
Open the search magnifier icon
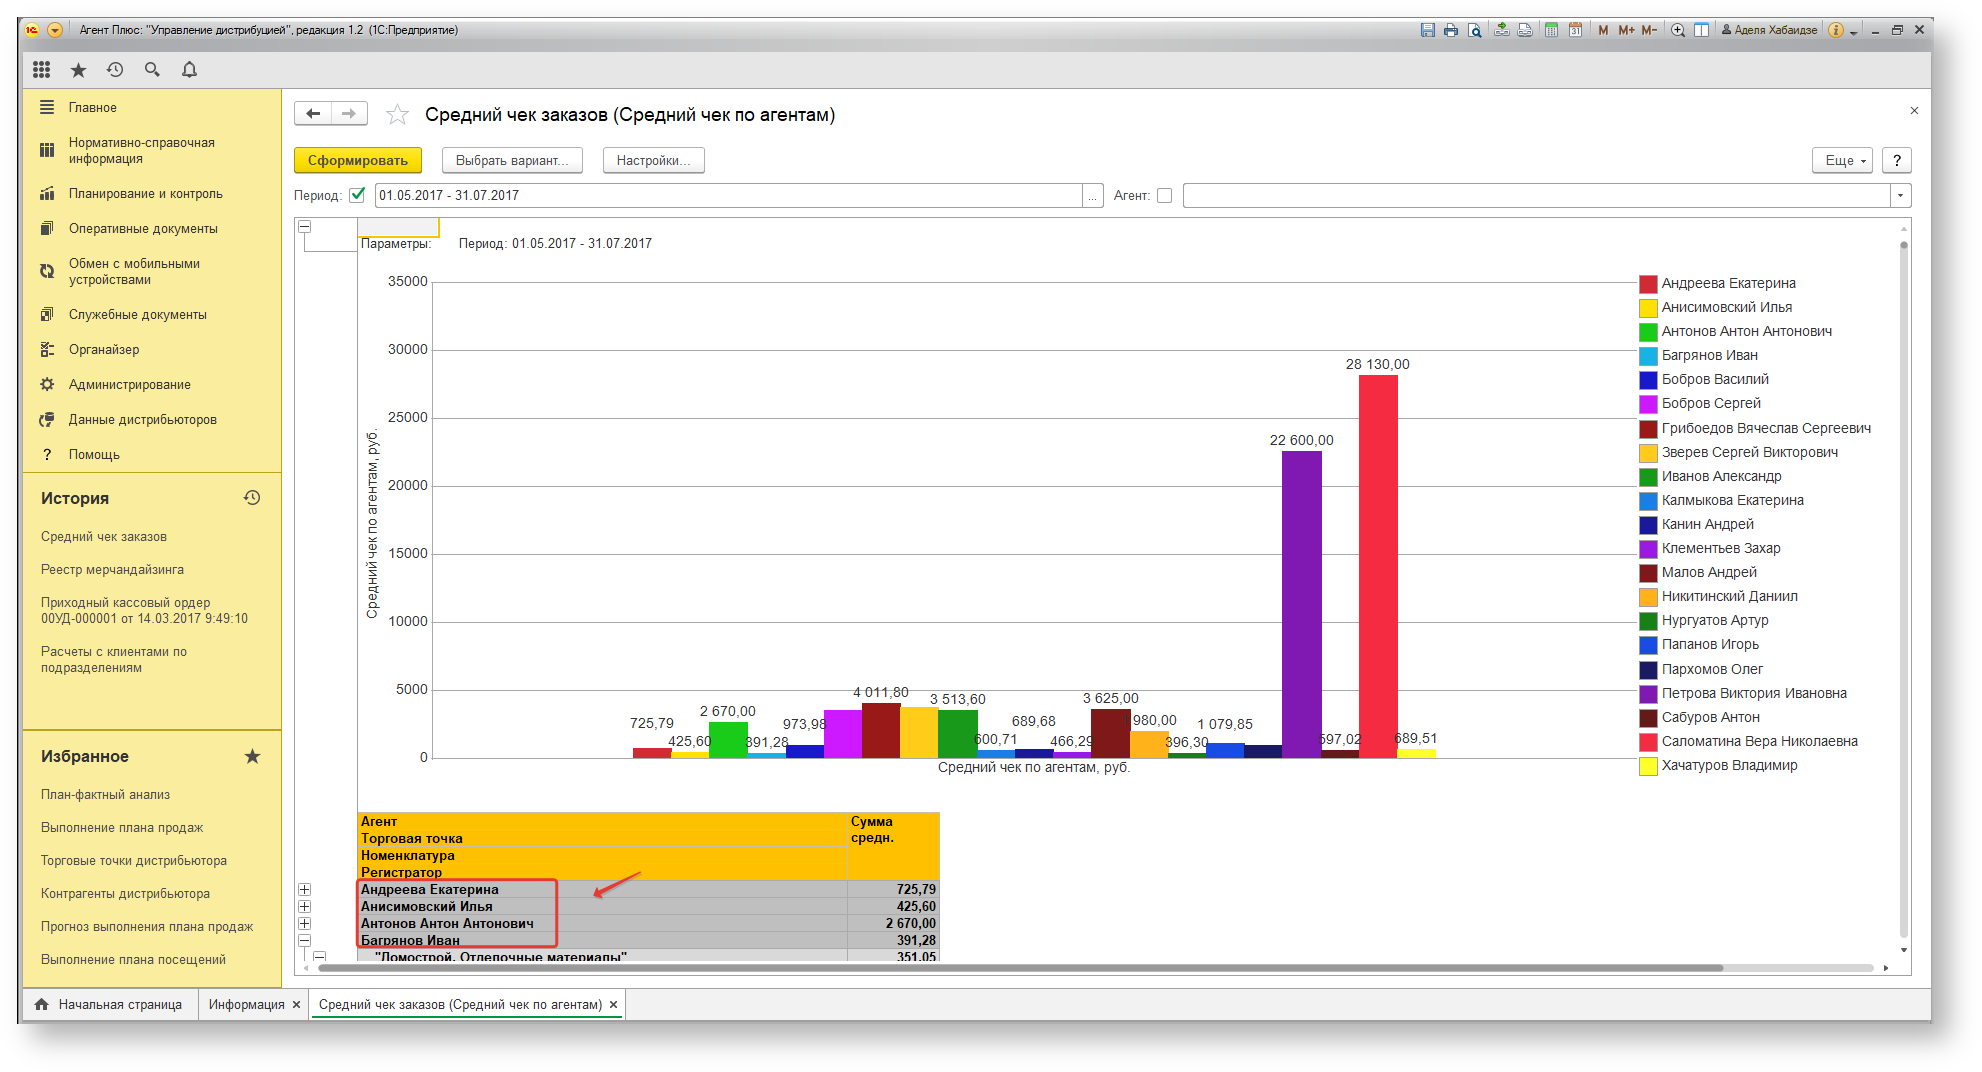pos(152,69)
